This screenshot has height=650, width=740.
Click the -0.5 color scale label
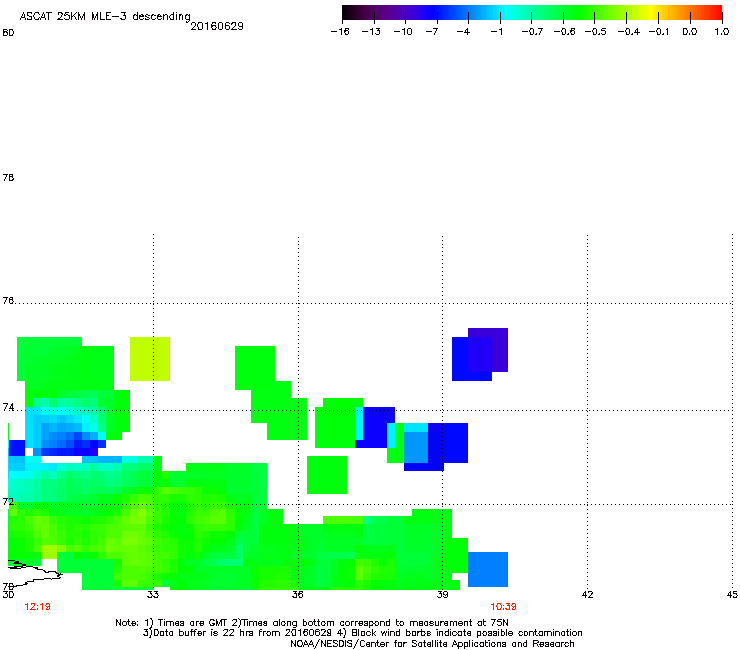(596, 32)
